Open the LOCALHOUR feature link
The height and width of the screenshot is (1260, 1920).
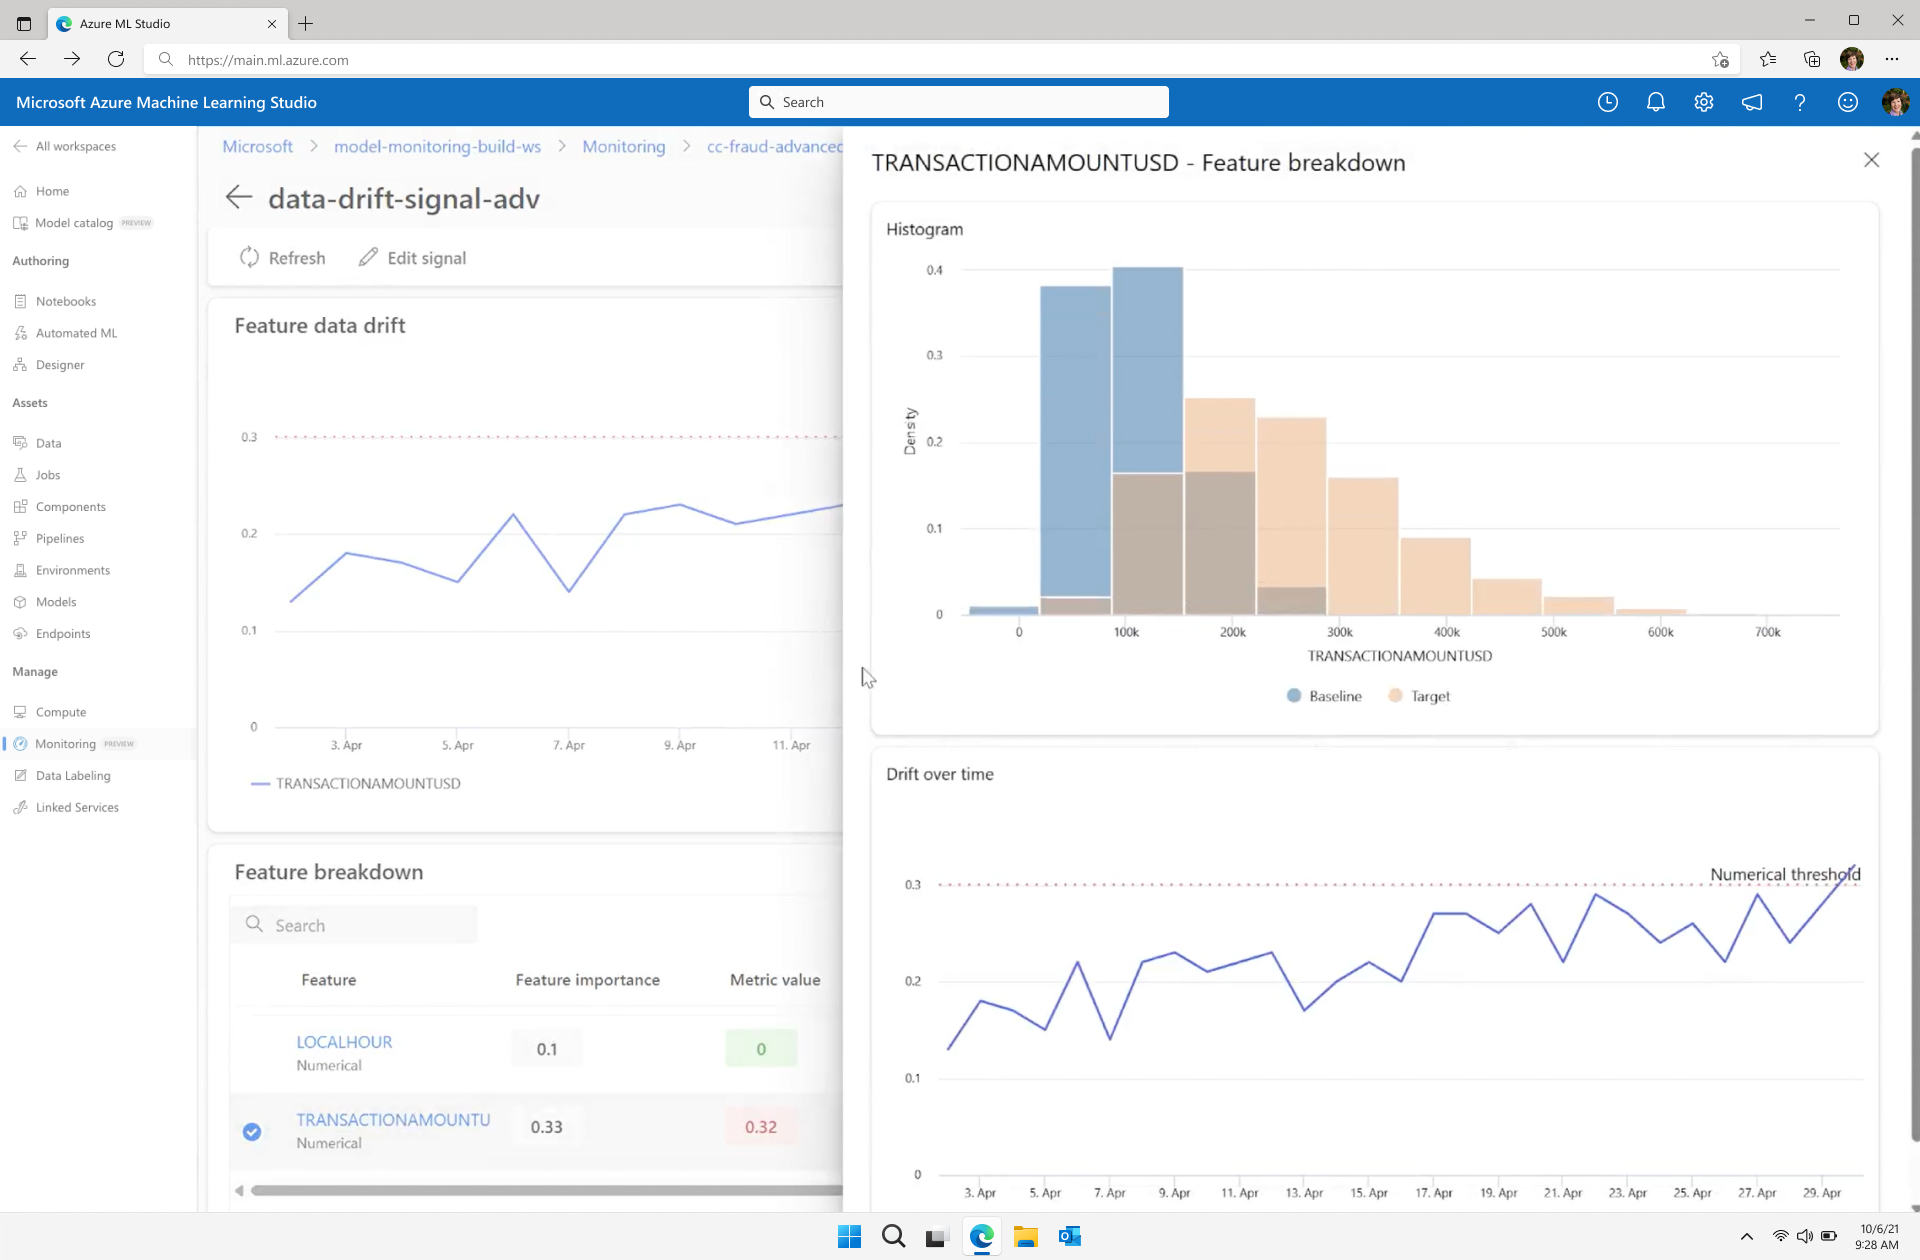(x=344, y=1042)
